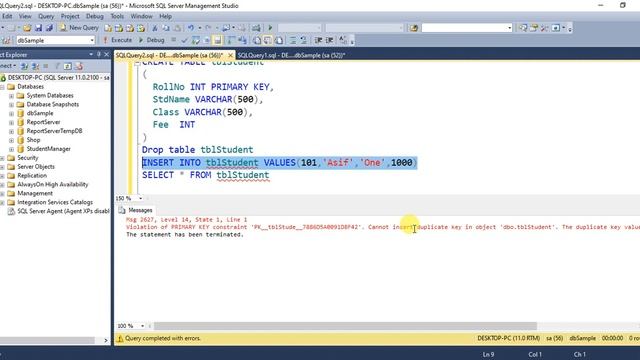Expand the dbSample database node
The image size is (640, 360).
pyautogui.click(x=11, y=114)
